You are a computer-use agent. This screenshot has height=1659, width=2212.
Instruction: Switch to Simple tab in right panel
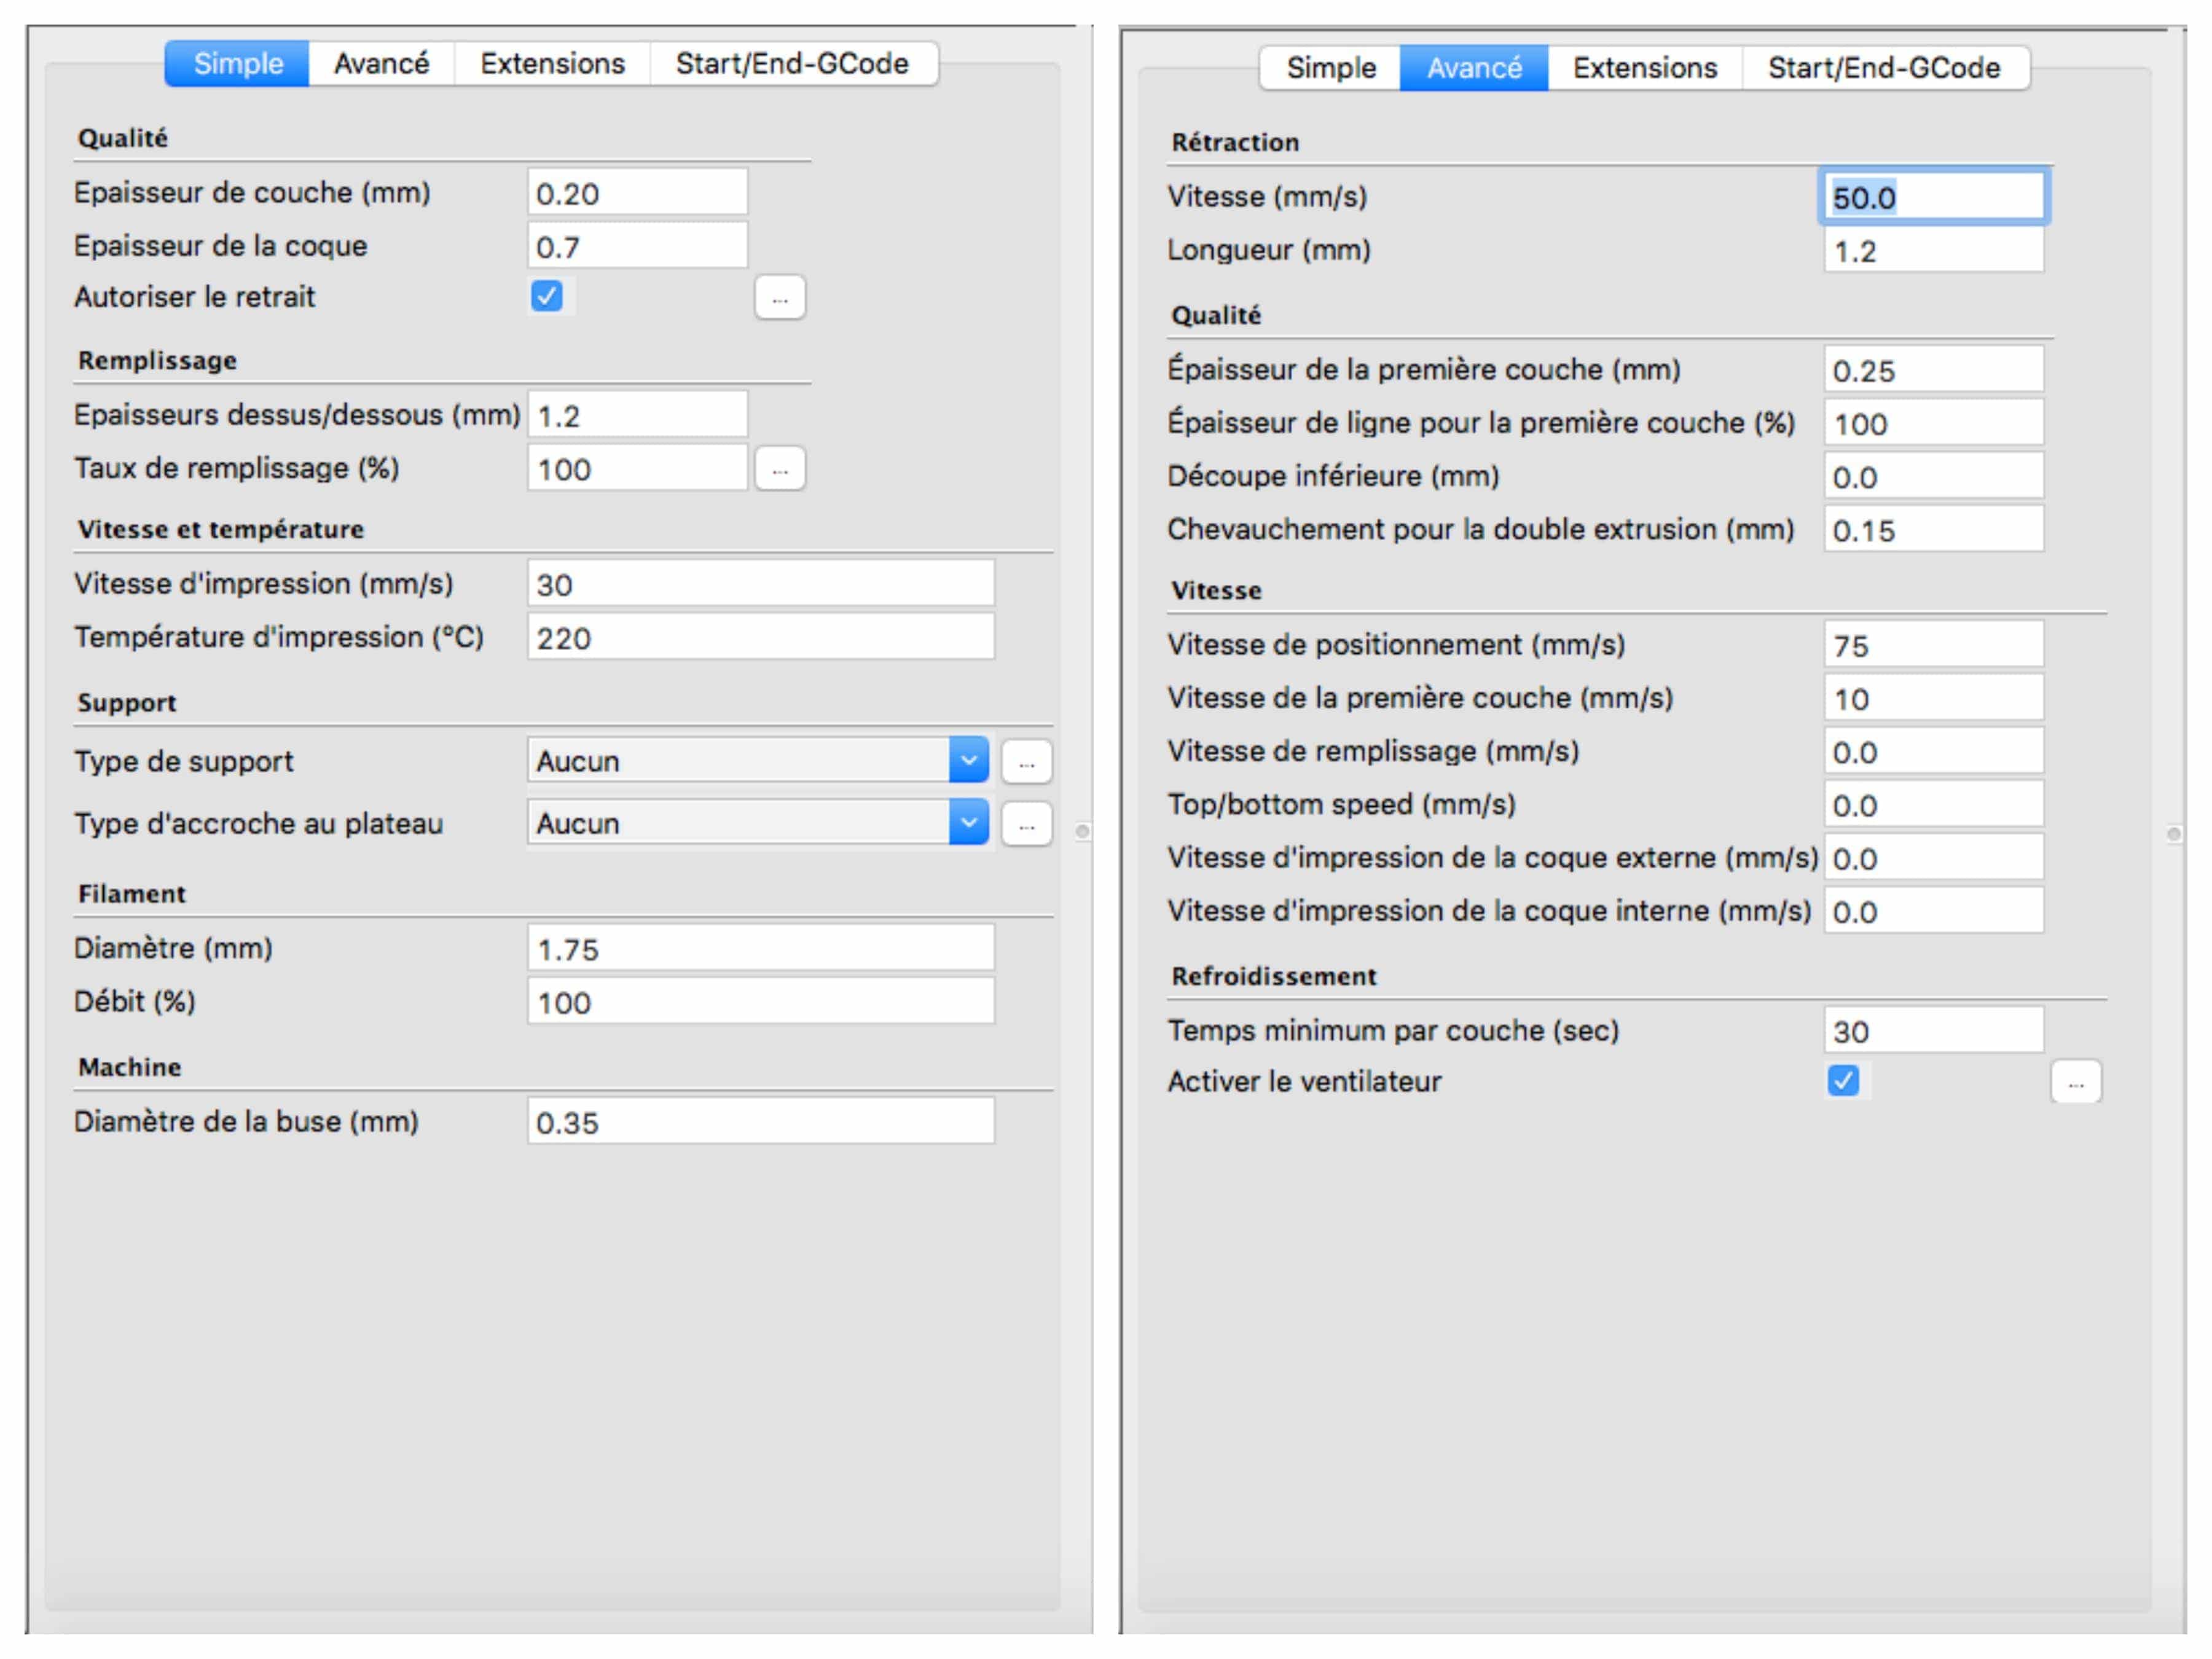coord(1330,68)
